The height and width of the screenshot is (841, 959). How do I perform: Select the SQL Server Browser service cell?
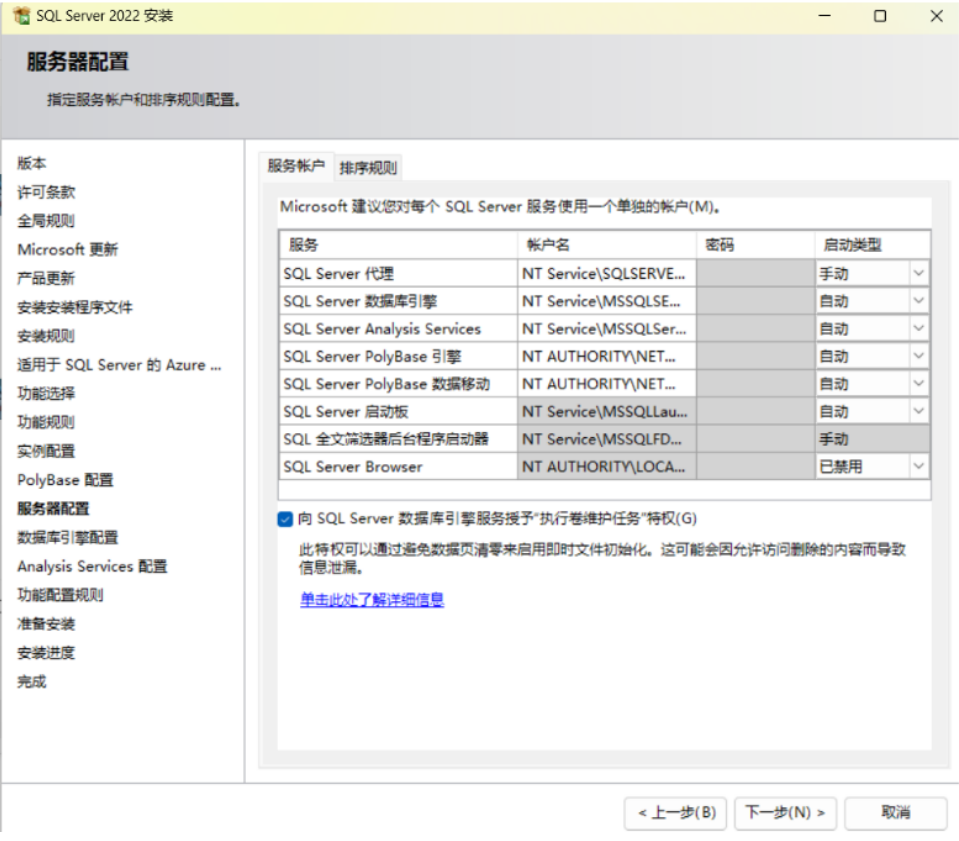[x=398, y=467]
